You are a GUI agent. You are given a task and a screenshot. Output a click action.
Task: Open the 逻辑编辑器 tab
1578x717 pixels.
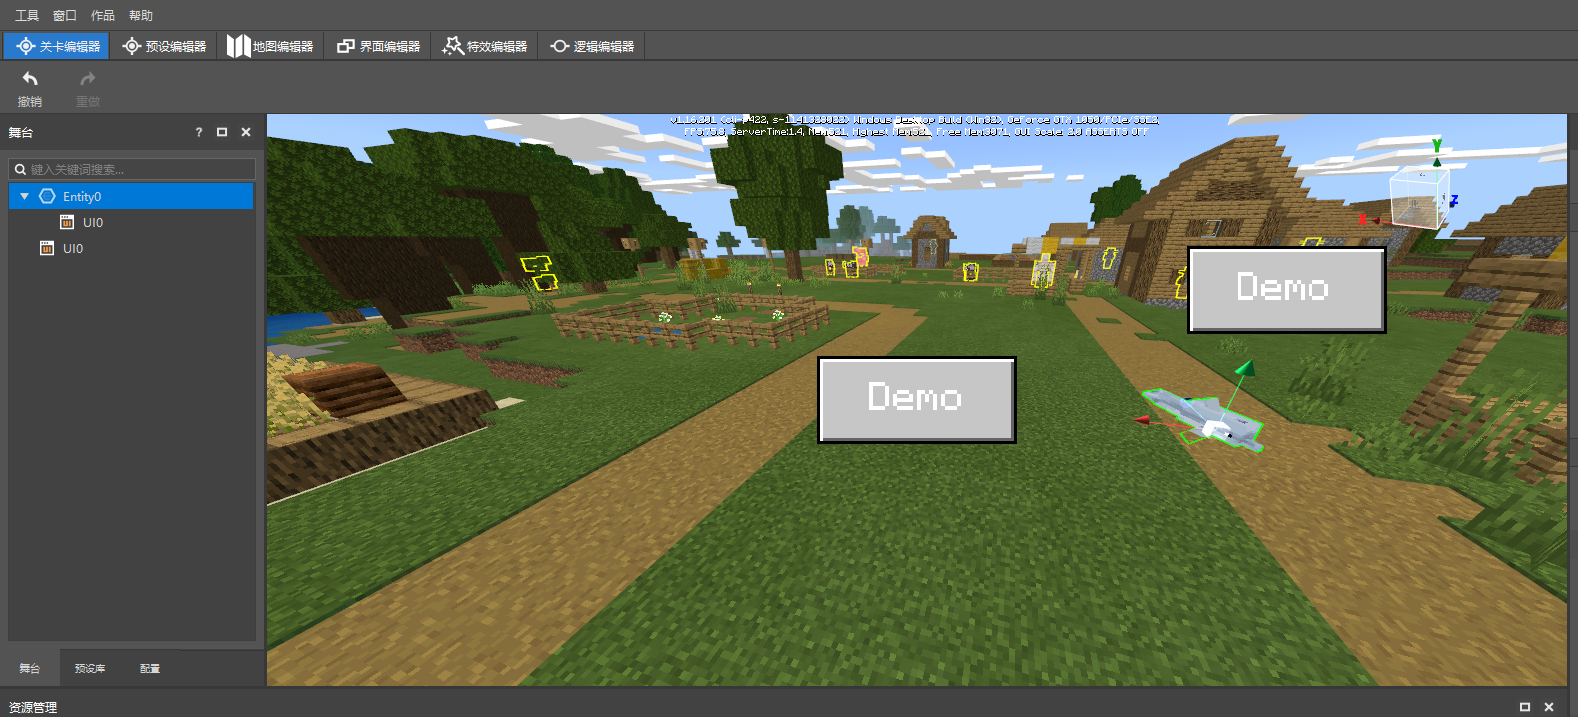pyautogui.click(x=592, y=46)
